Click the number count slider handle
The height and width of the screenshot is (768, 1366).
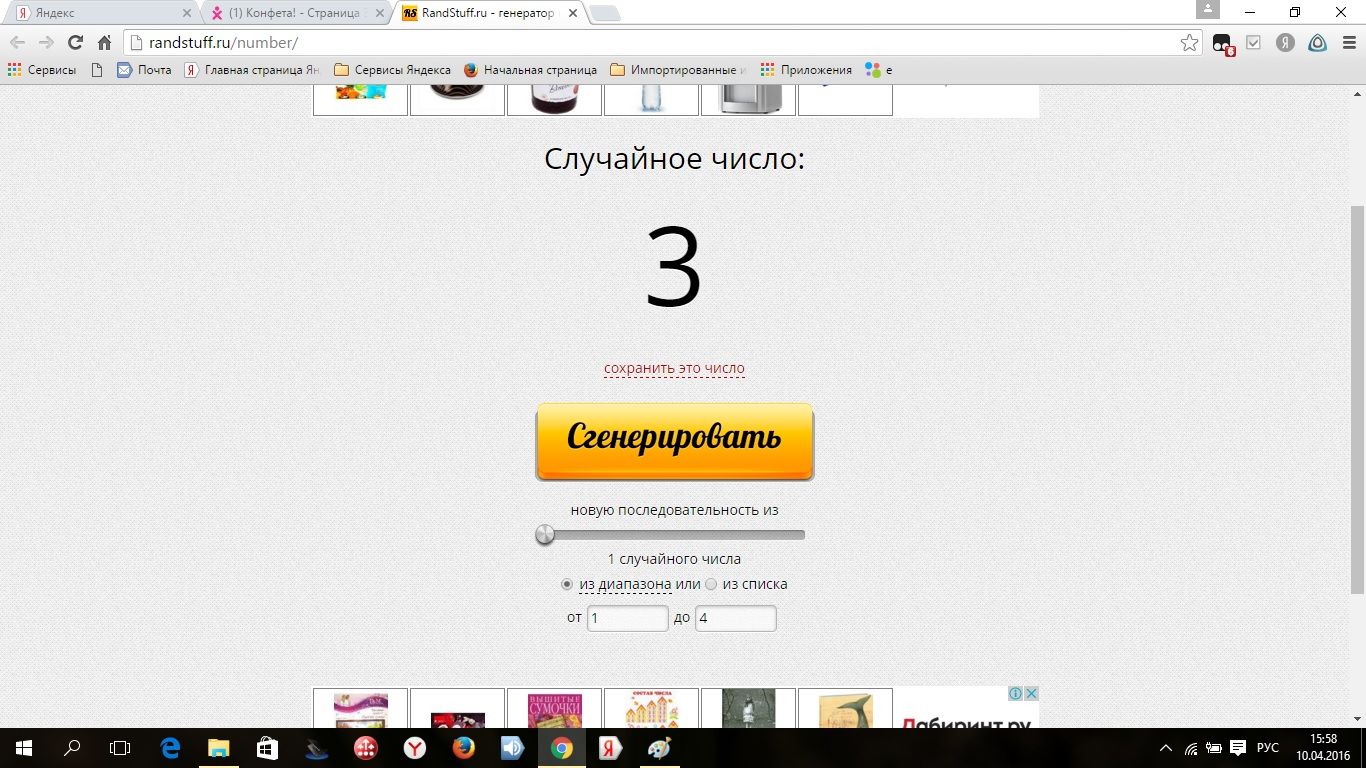click(x=545, y=534)
